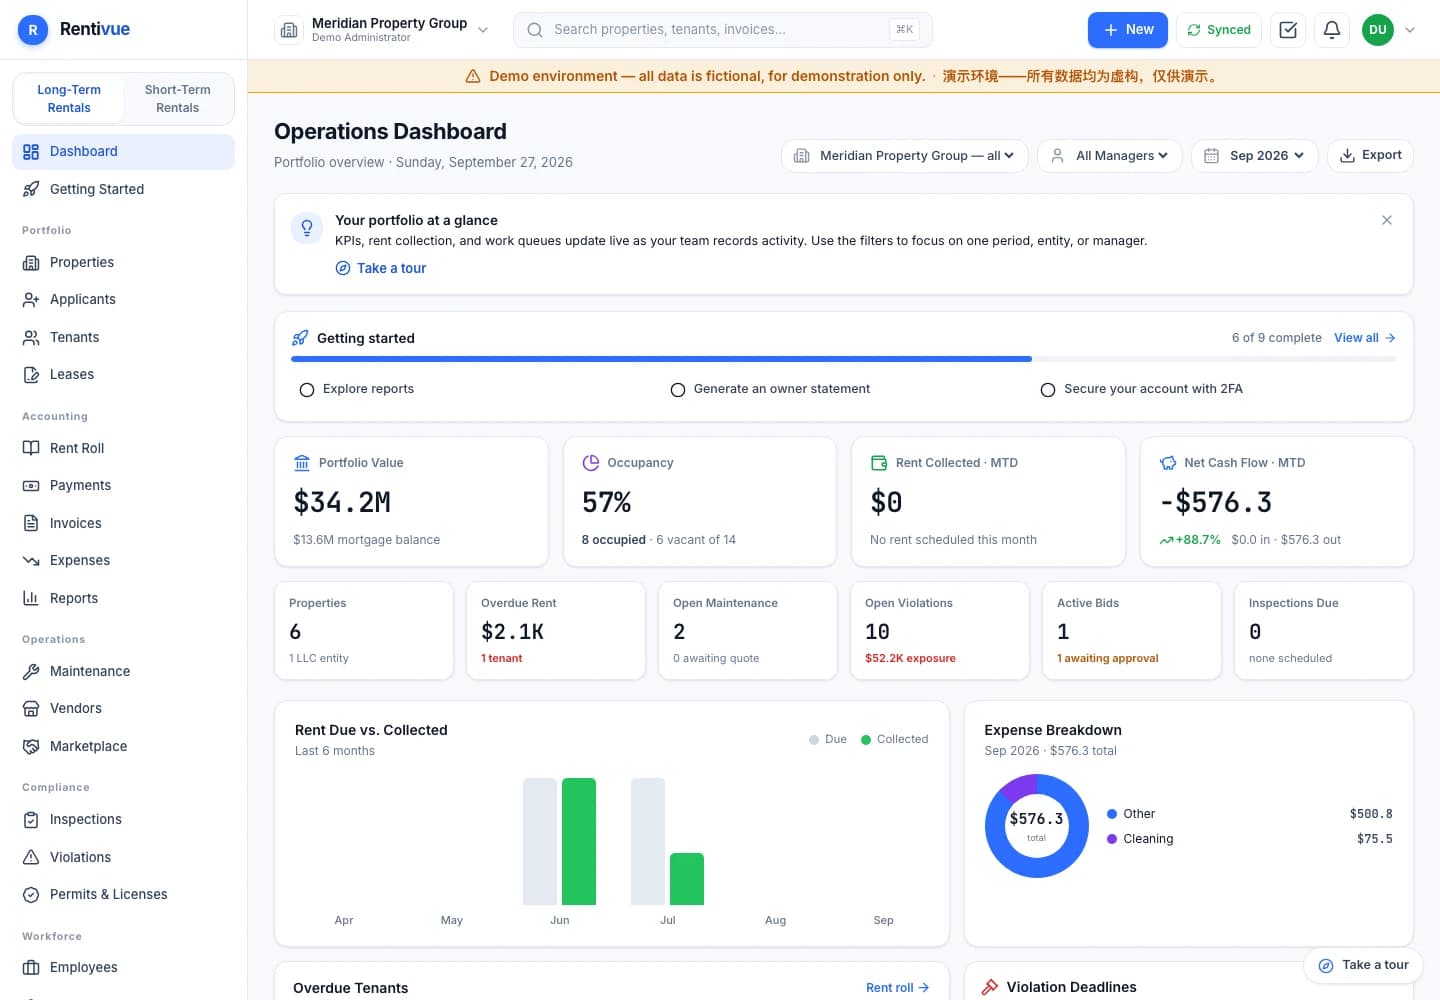The image size is (1440, 1000).
Task: Go to Tenants in the sidebar
Action: [123, 337]
